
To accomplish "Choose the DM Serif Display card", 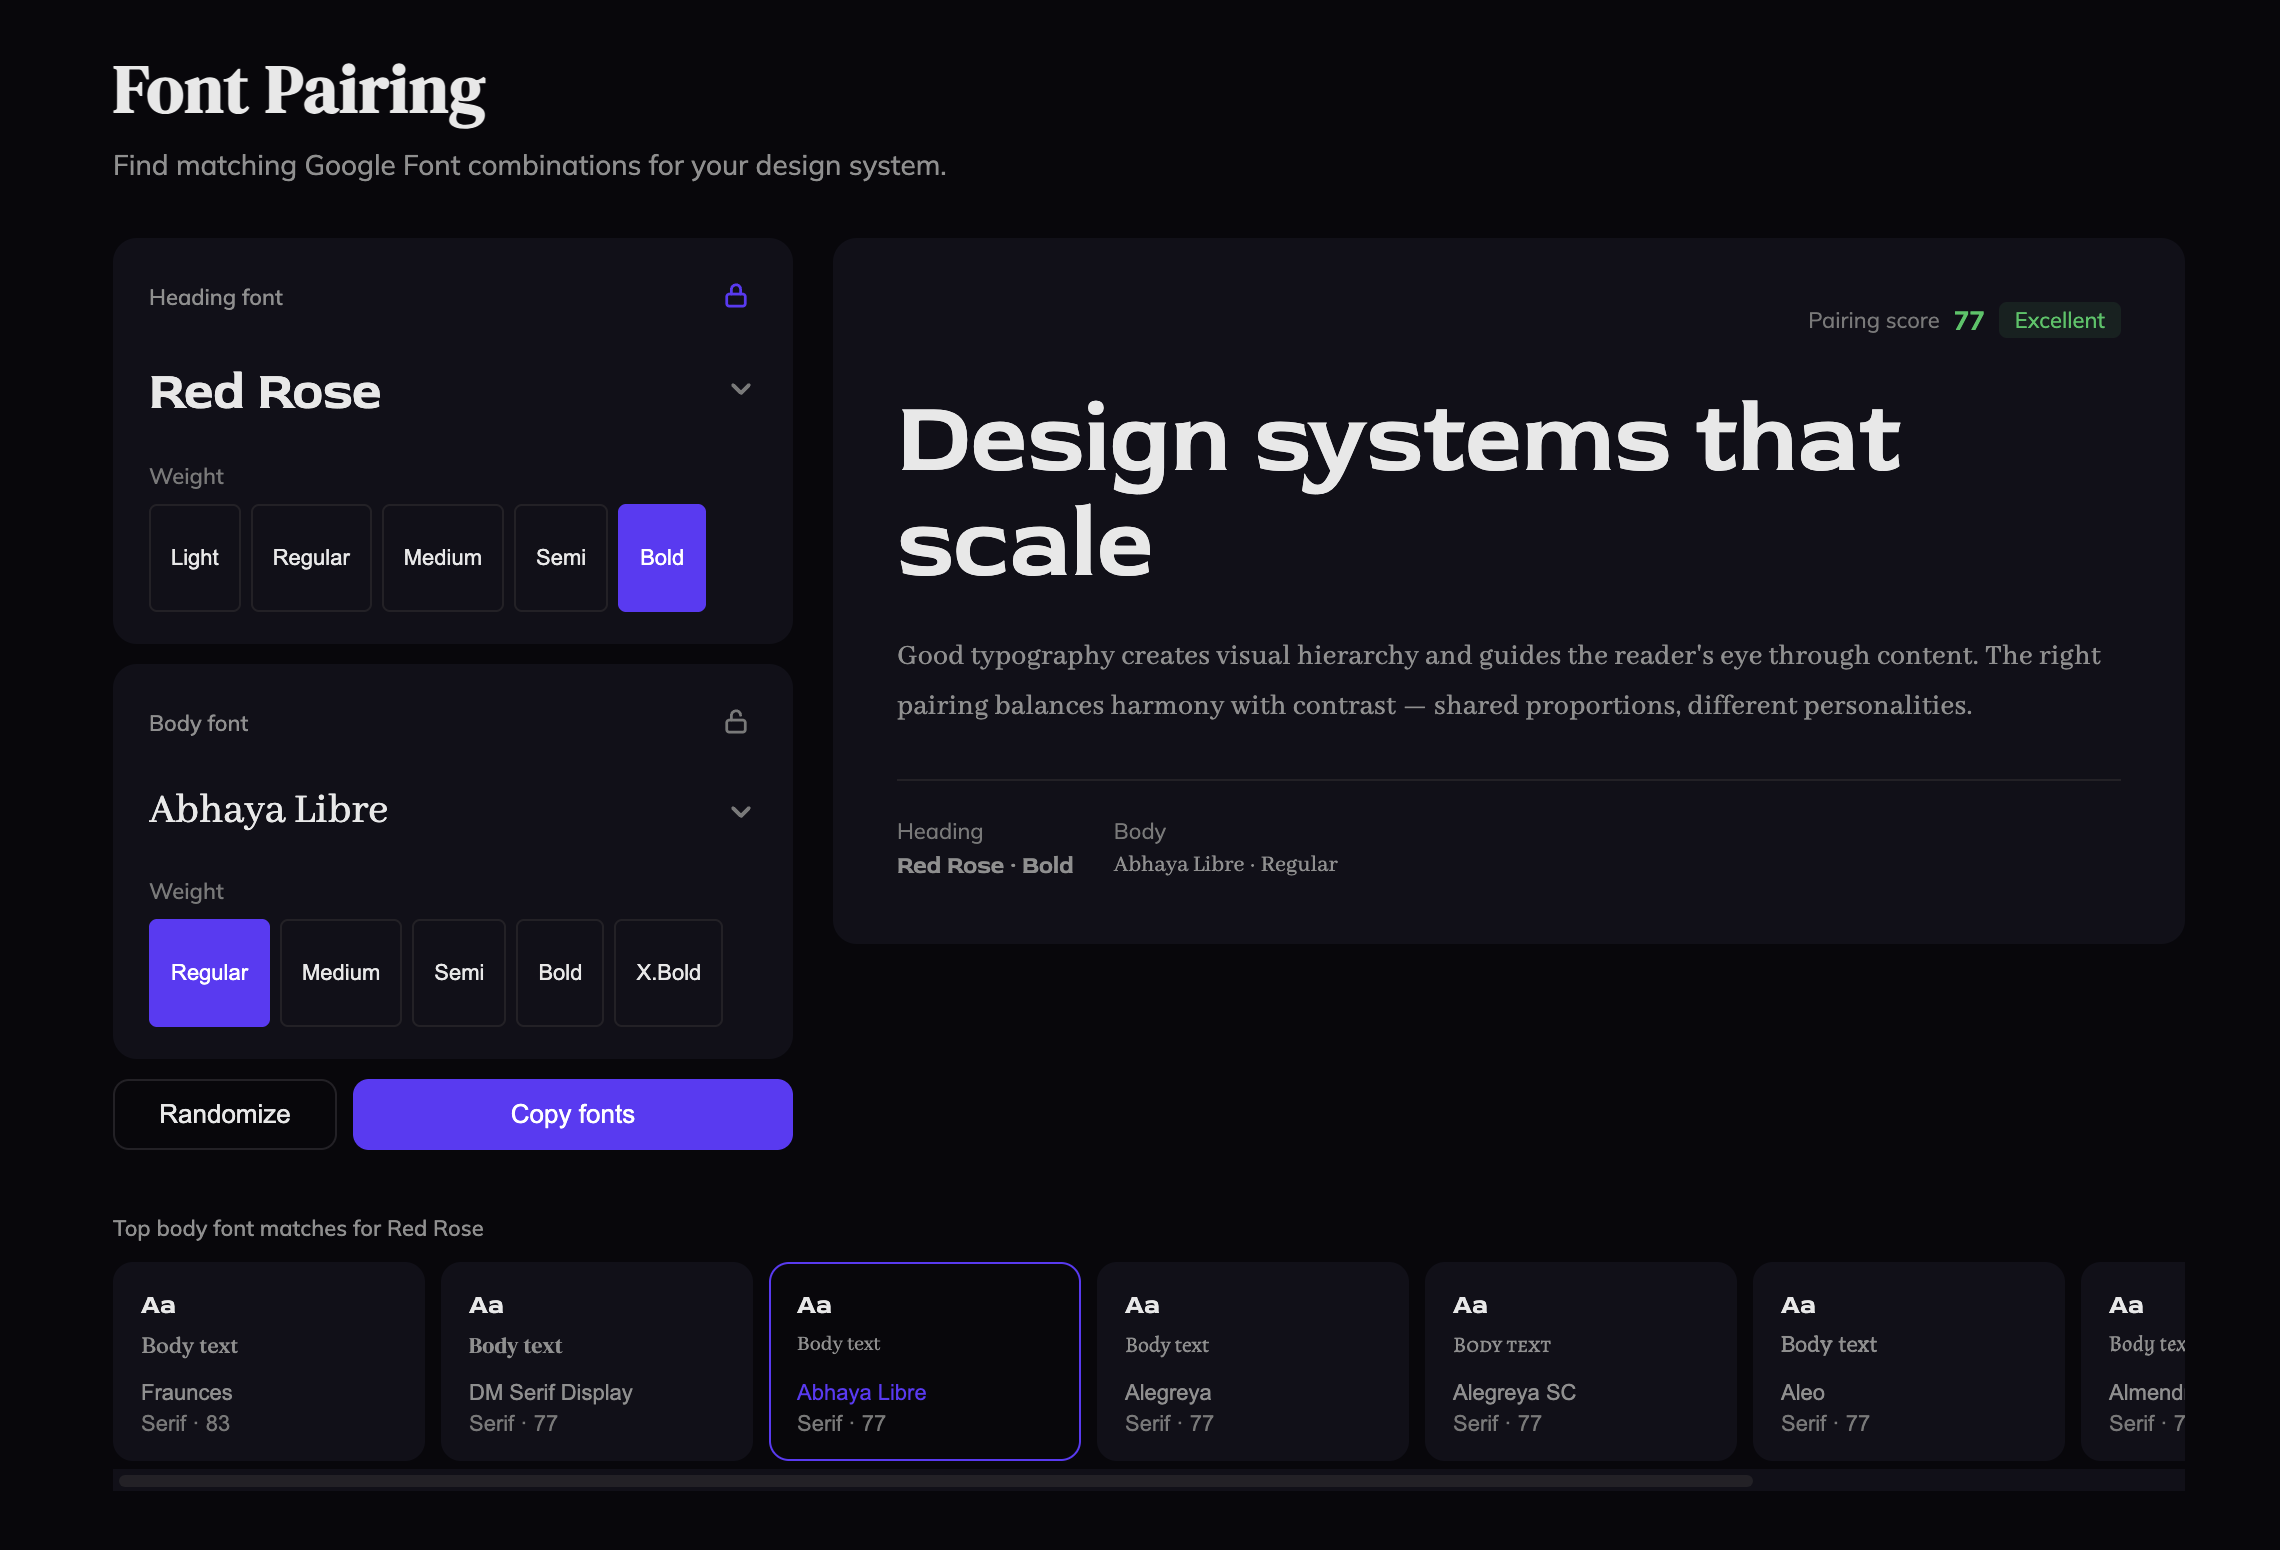I will pyautogui.click(x=596, y=1361).
